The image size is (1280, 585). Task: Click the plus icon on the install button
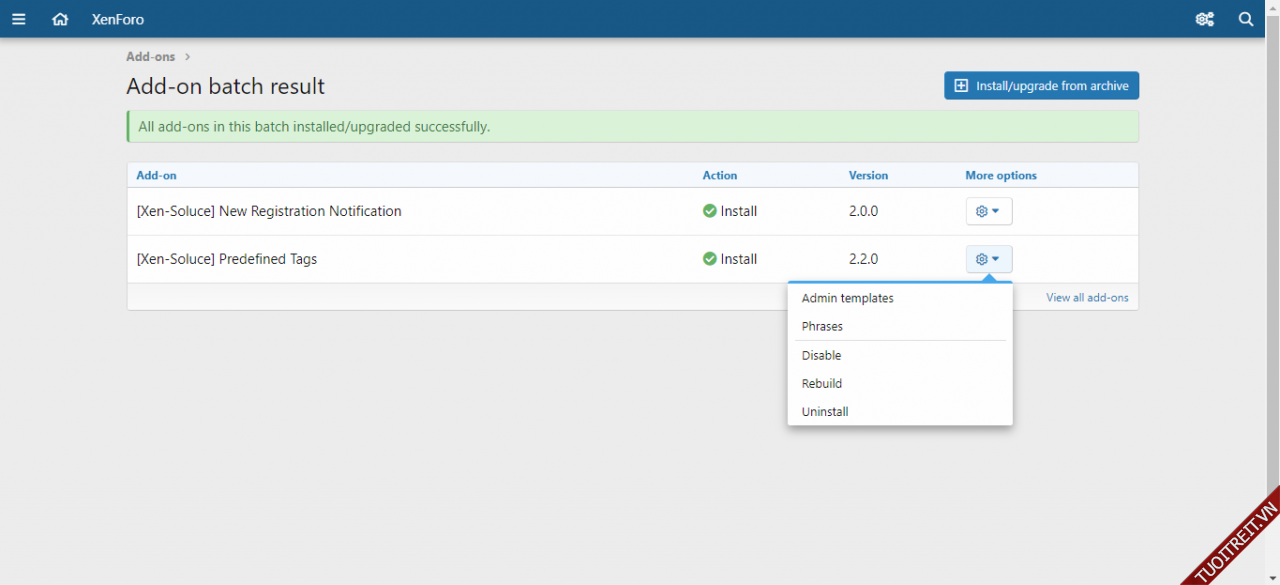click(x=961, y=86)
